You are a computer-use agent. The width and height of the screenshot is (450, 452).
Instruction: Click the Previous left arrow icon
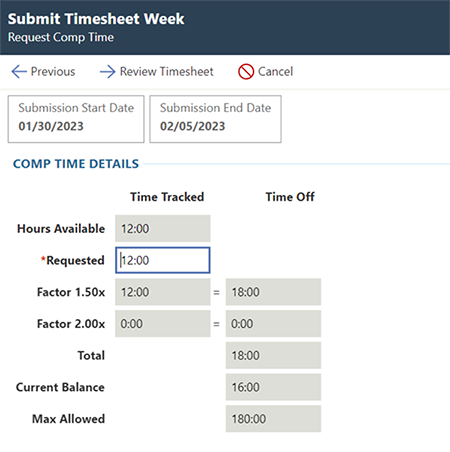[19, 72]
